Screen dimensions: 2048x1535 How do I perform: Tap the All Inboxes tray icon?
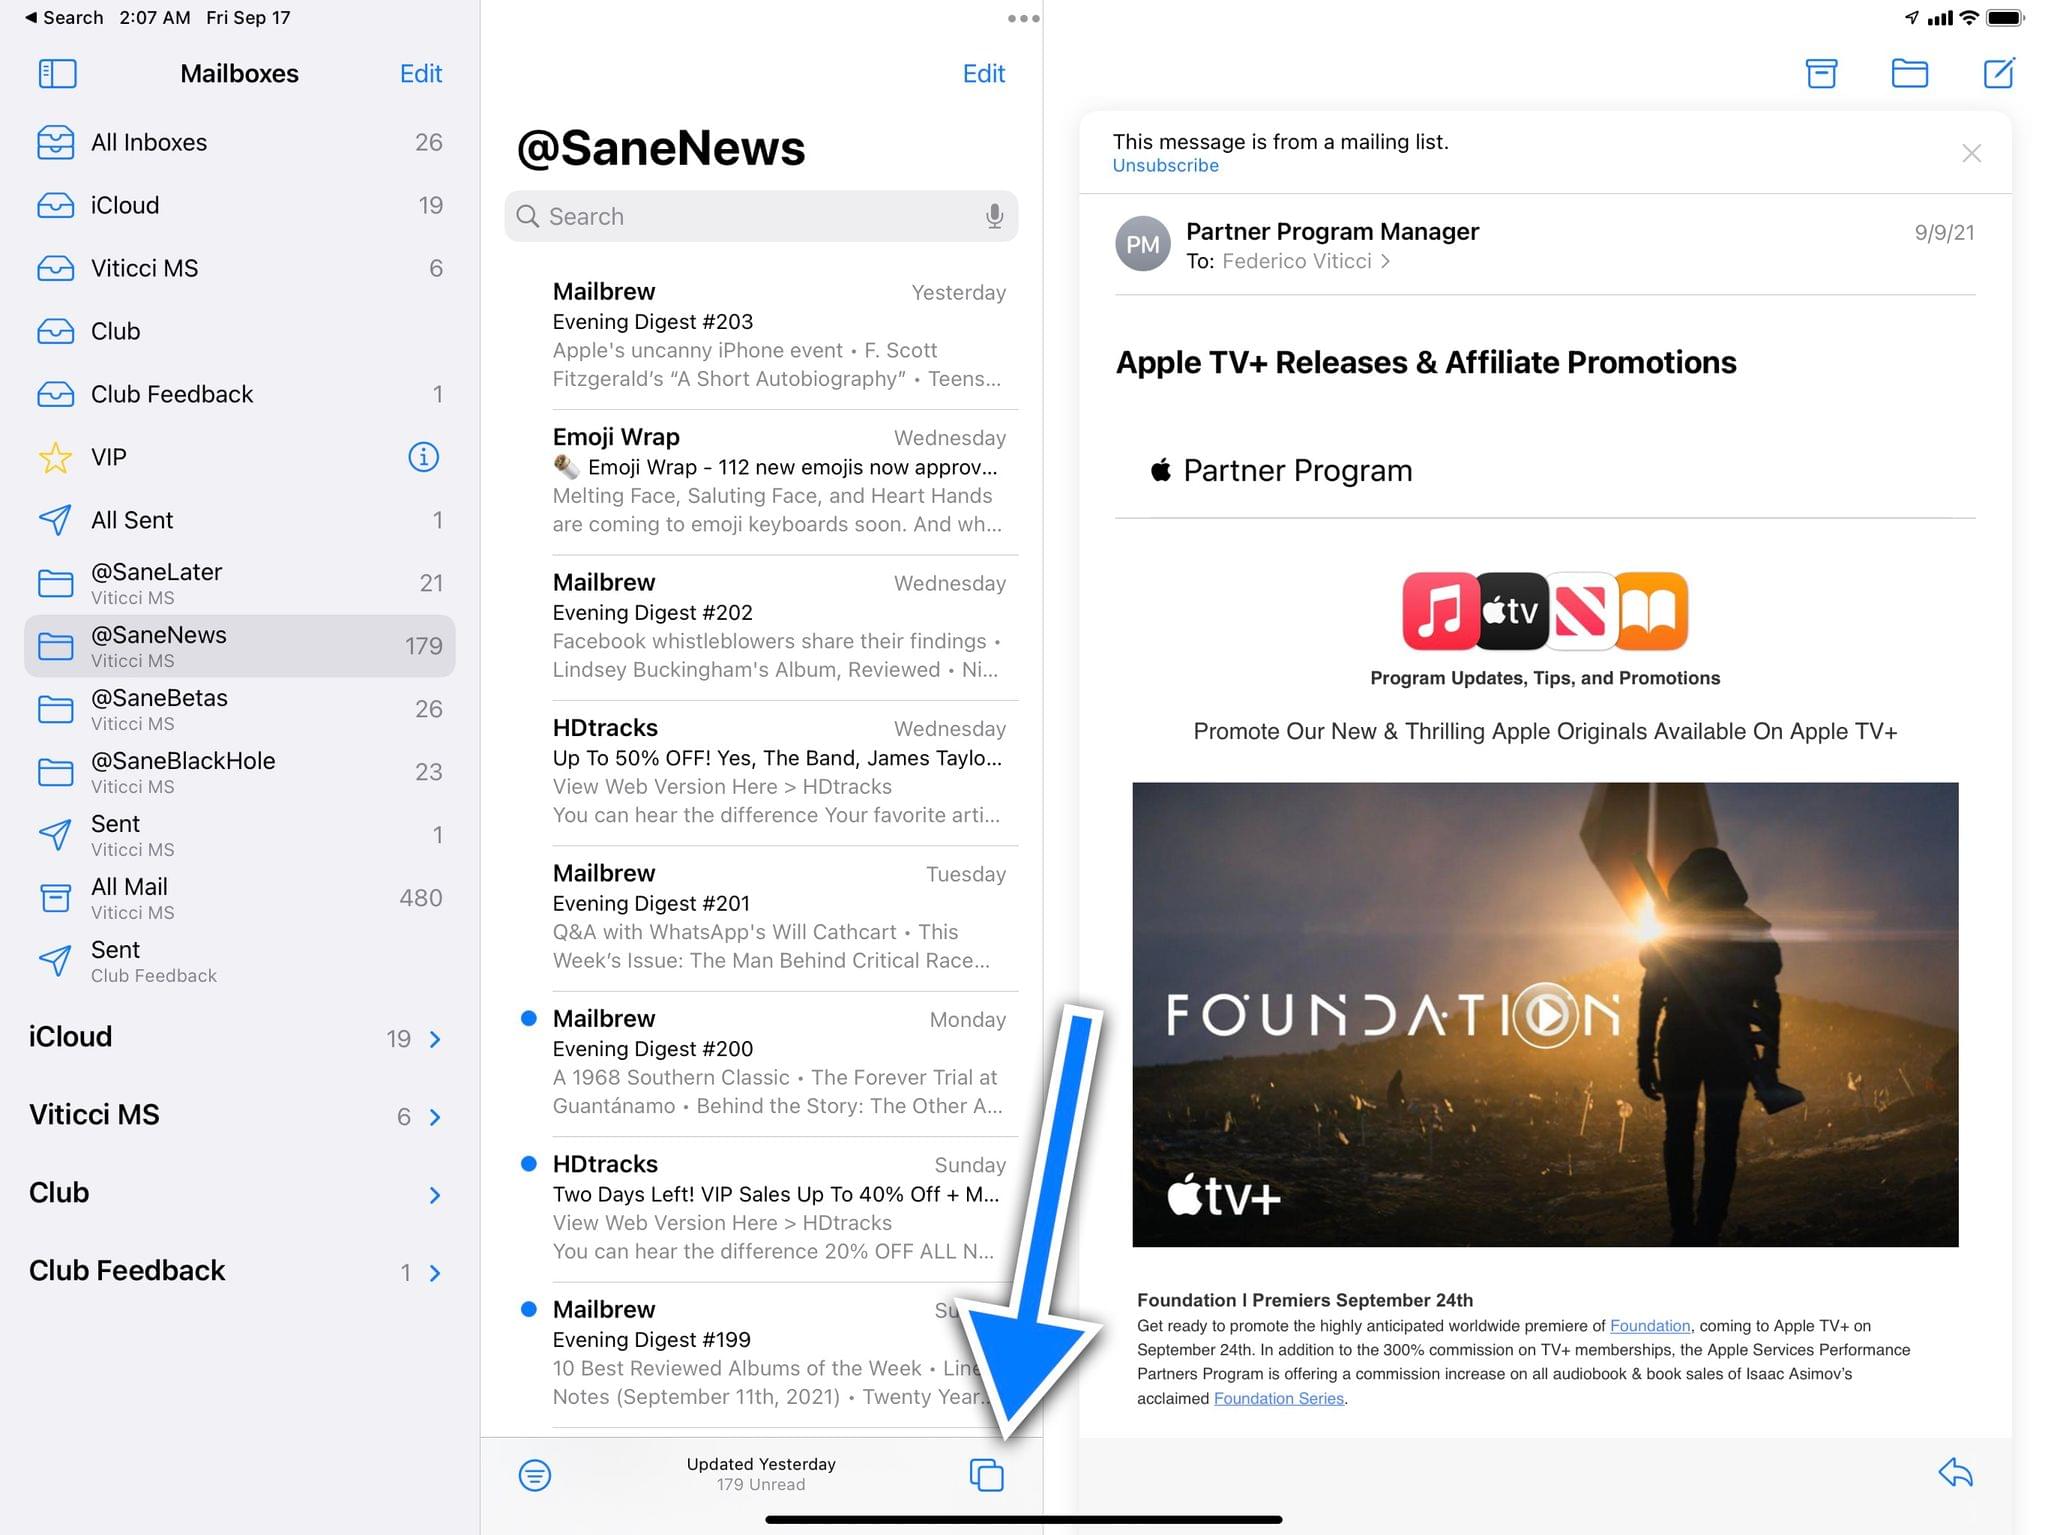[x=55, y=142]
